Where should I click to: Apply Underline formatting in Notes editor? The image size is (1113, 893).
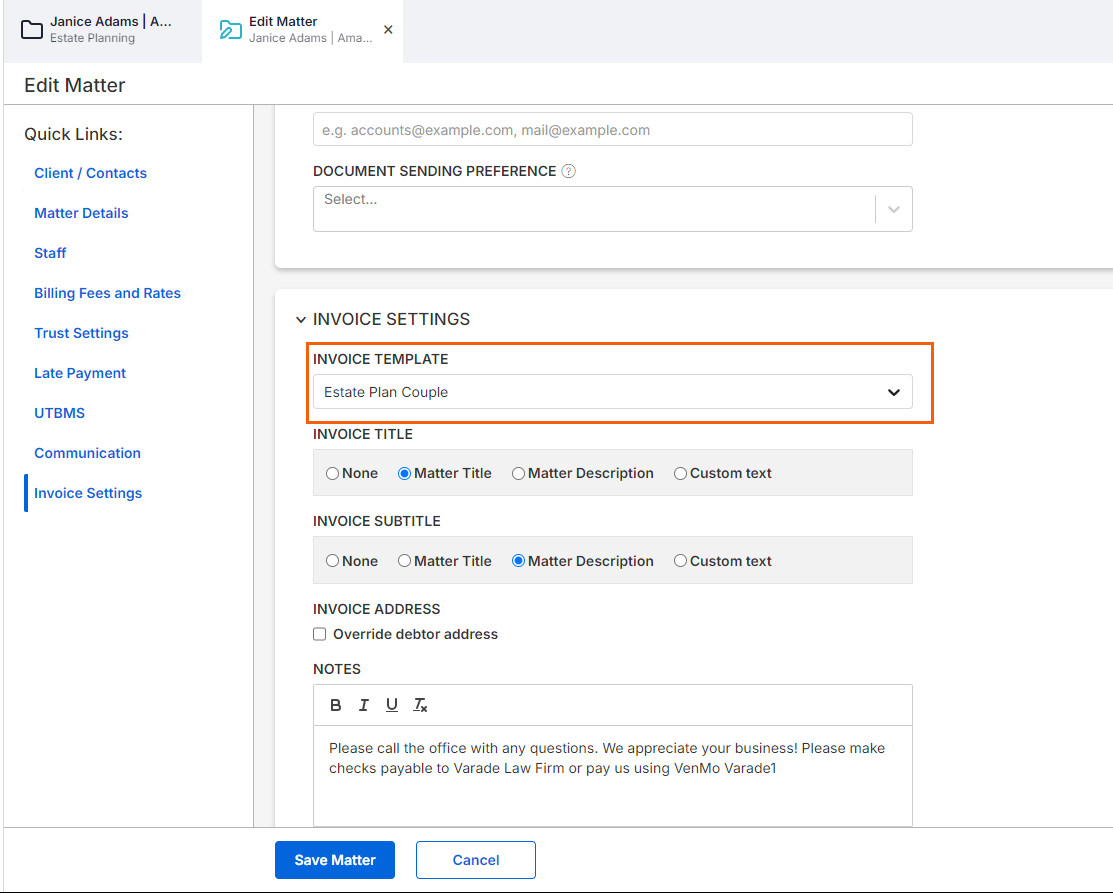coord(392,705)
